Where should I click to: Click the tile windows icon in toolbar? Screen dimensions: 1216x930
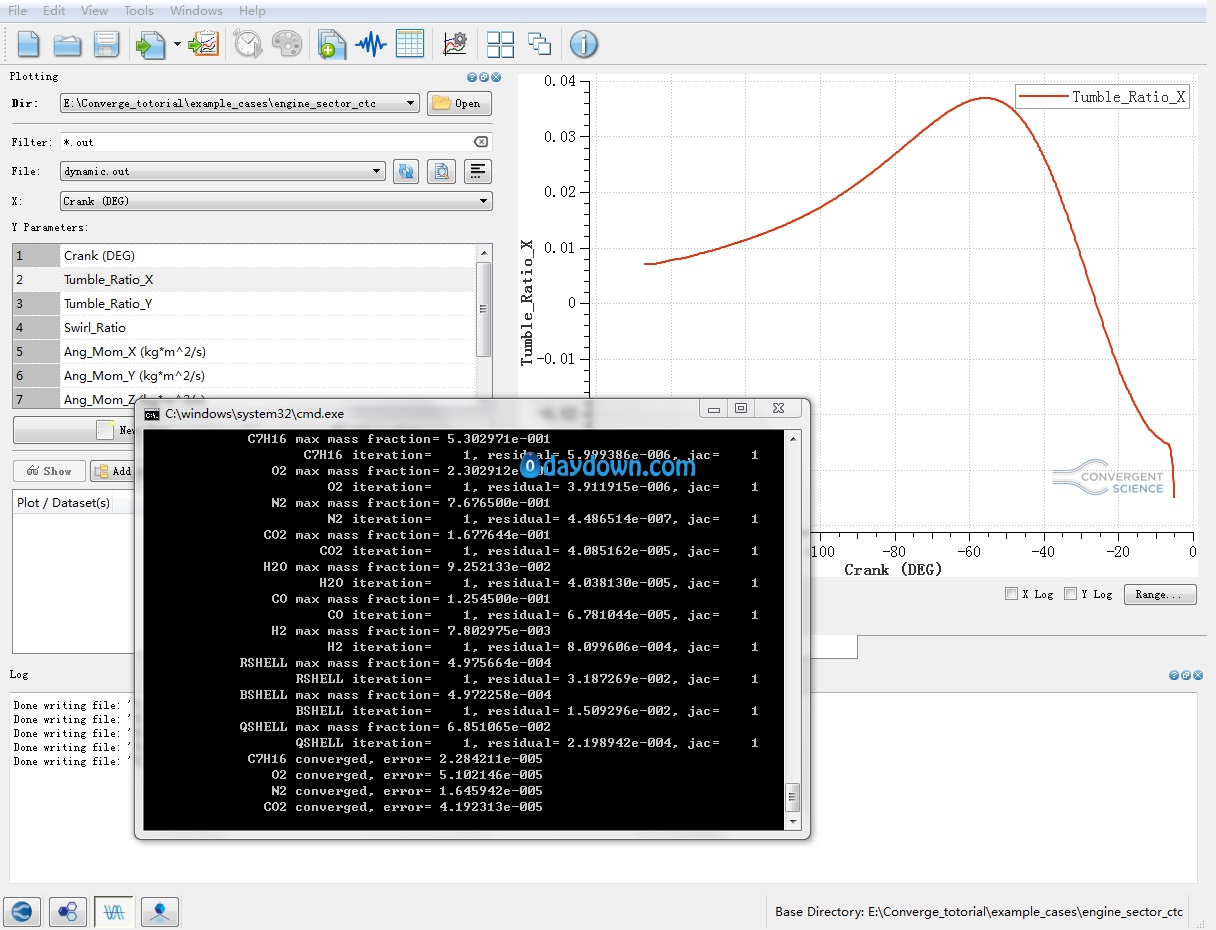point(500,44)
